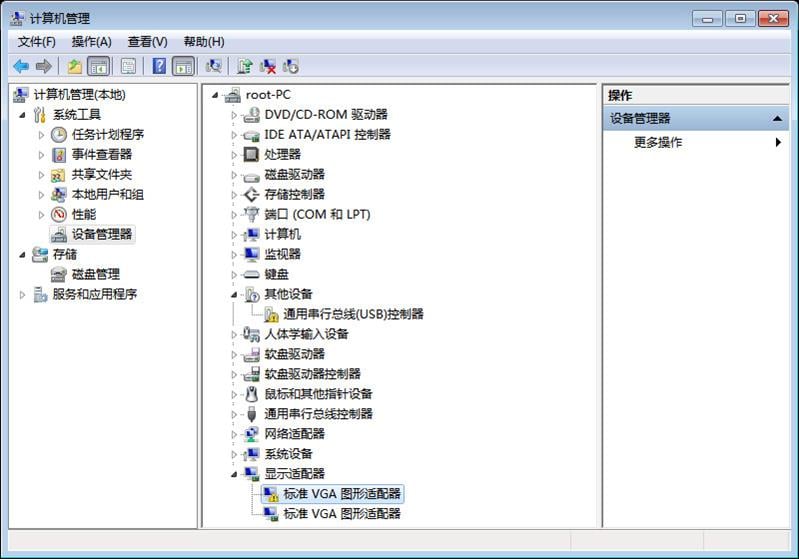Collapse the root-PC device tree
The height and width of the screenshot is (559, 799).
point(215,95)
